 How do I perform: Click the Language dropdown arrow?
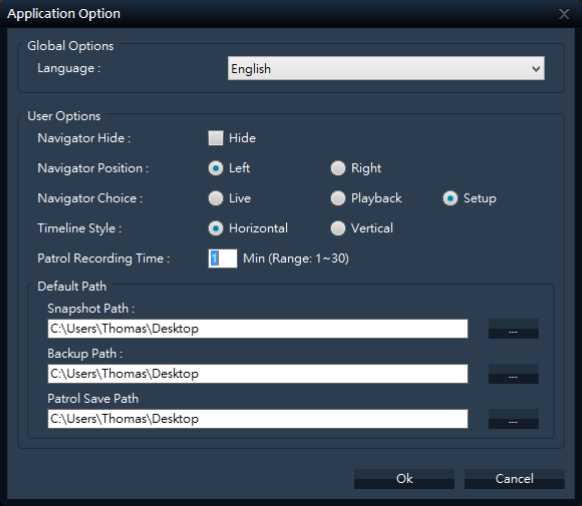click(x=536, y=69)
